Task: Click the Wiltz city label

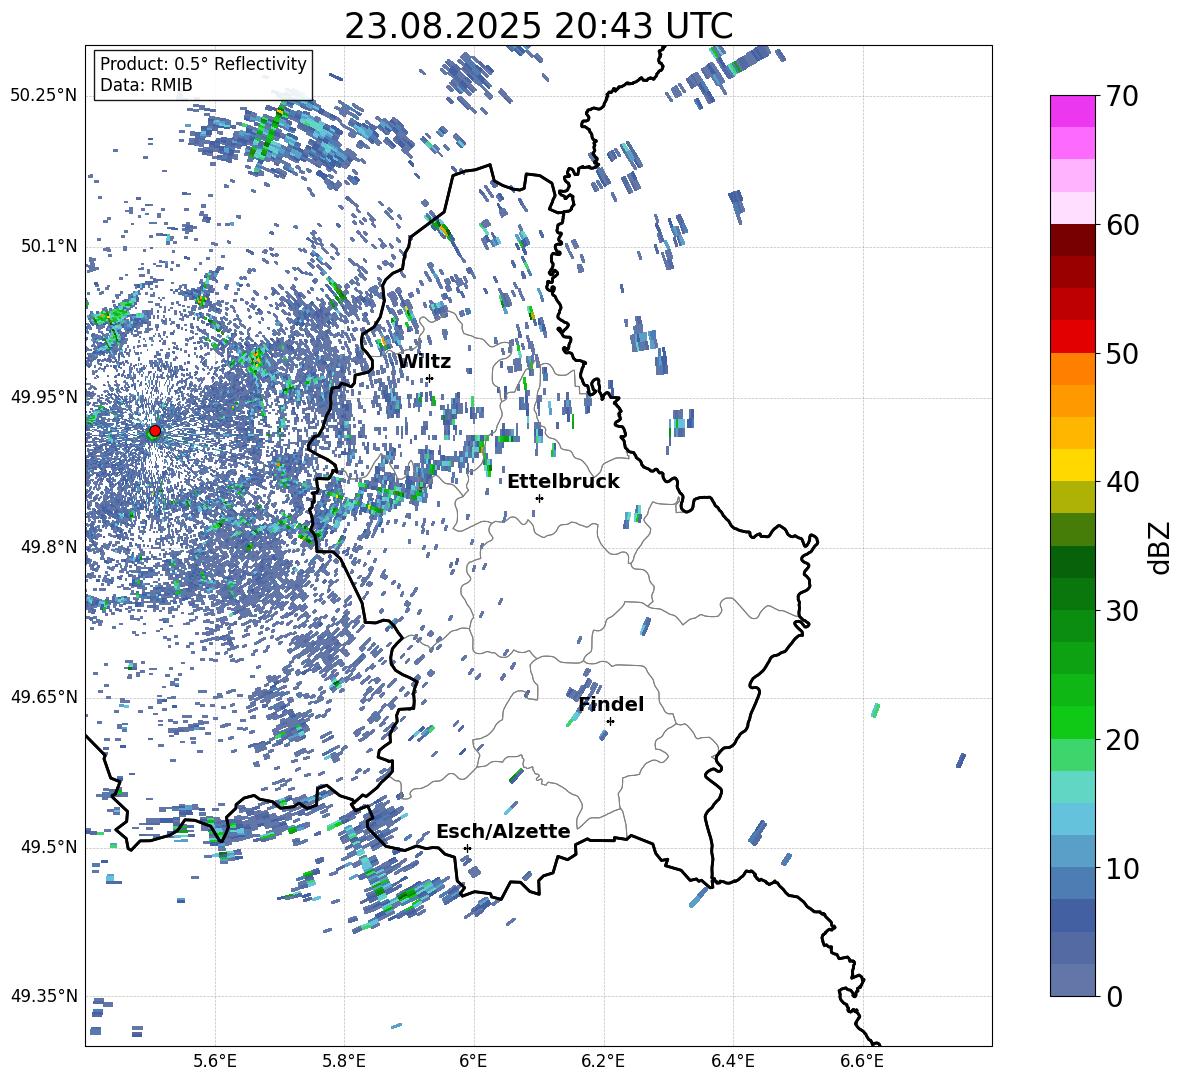Action: pos(424,362)
